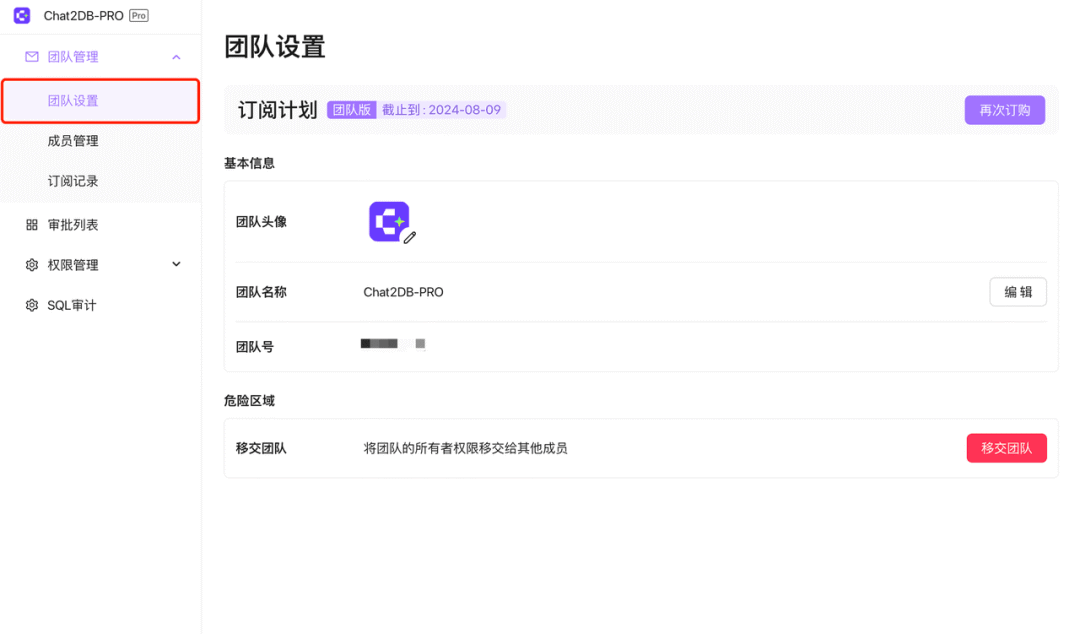Screen dimensions: 1080x634
Task: Click the envelope icon beside 团队管理
Action: coord(32,57)
